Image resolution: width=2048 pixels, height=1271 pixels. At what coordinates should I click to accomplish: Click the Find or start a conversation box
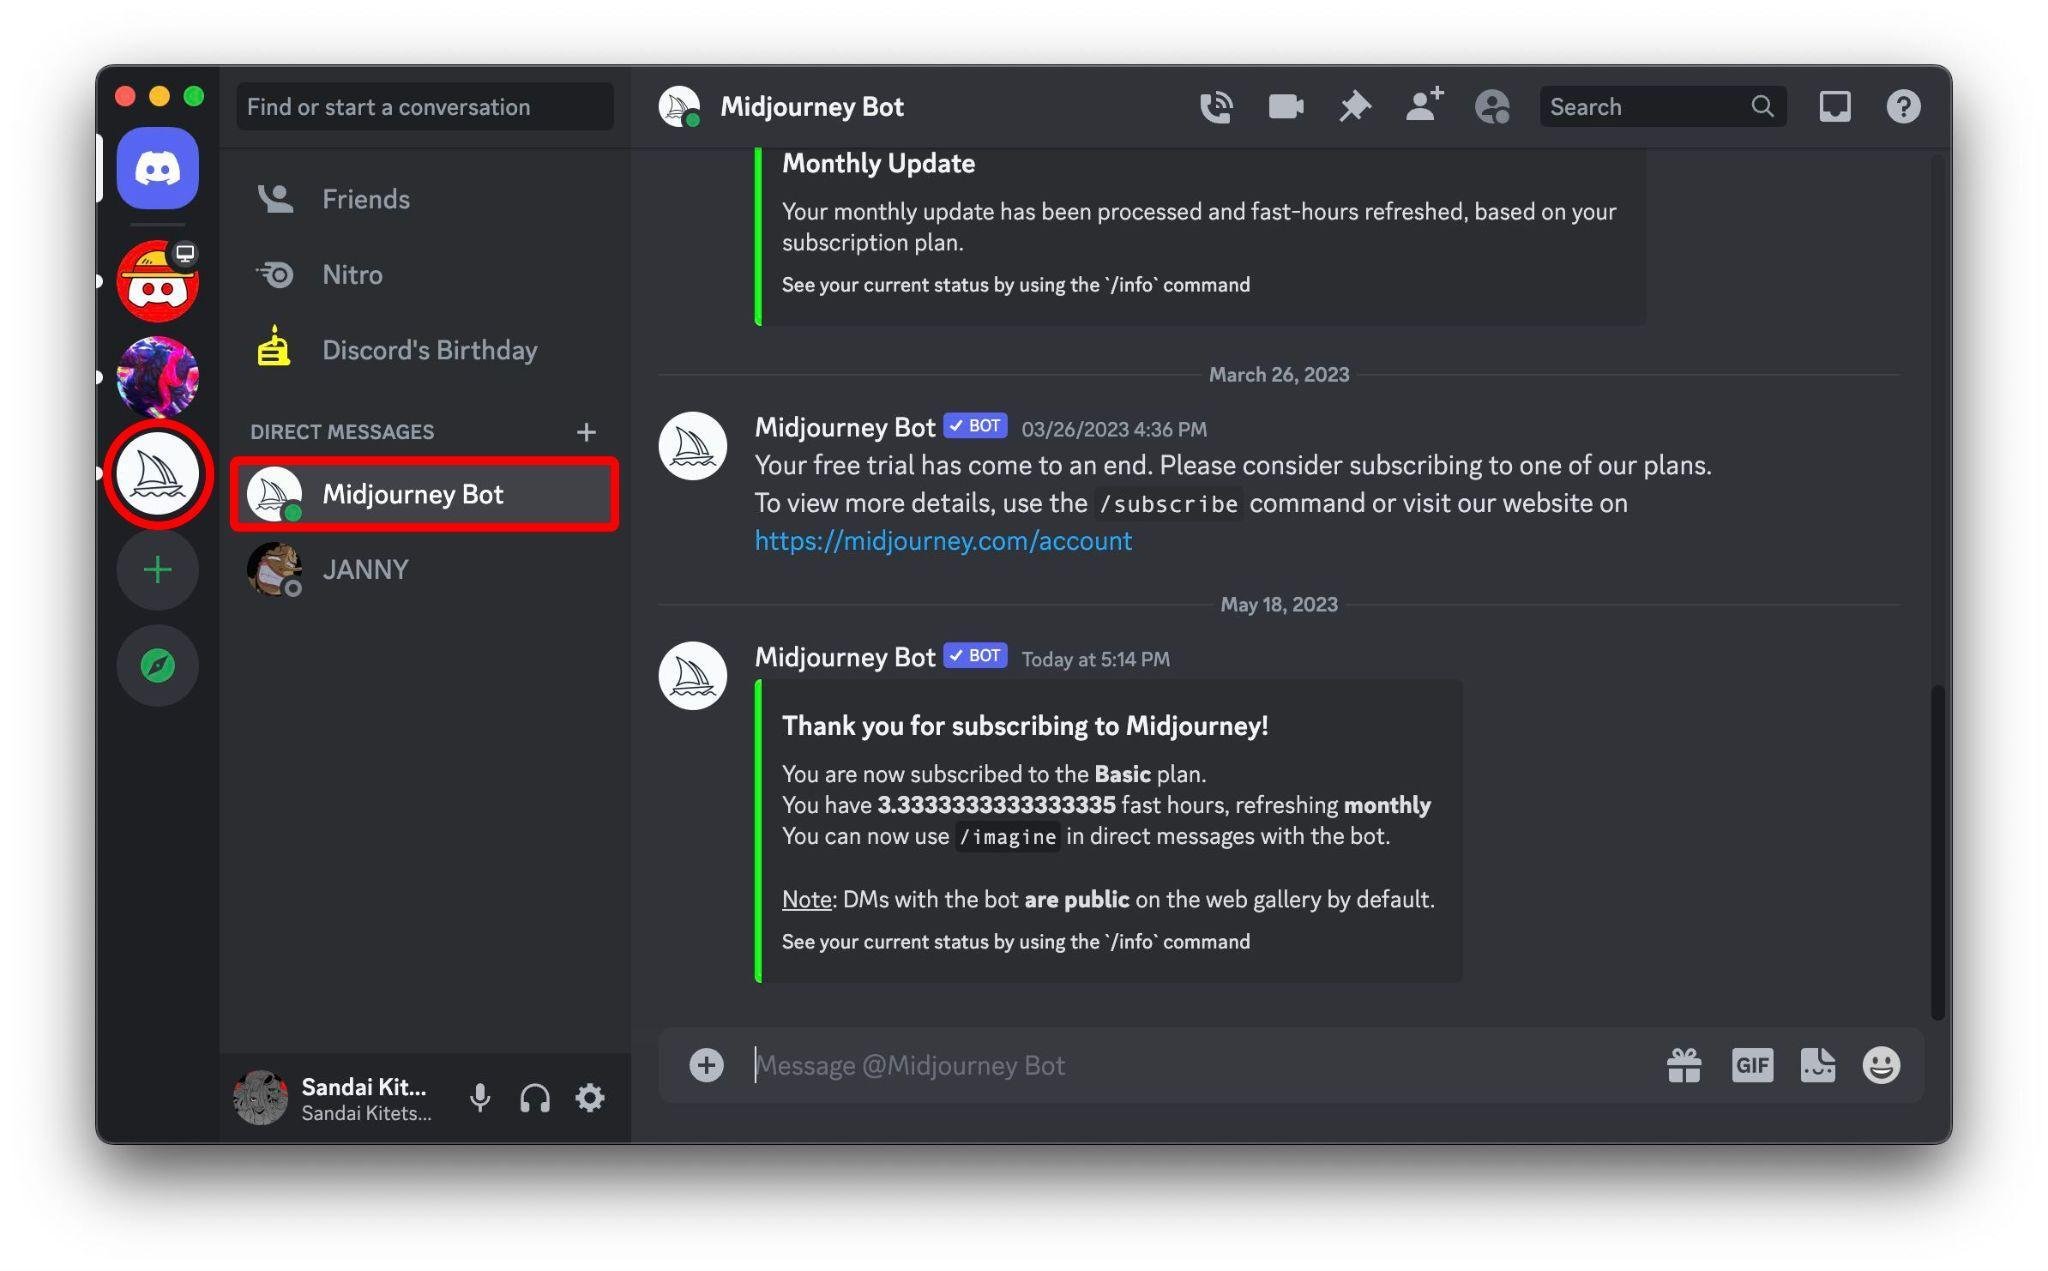(x=425, y=107)
